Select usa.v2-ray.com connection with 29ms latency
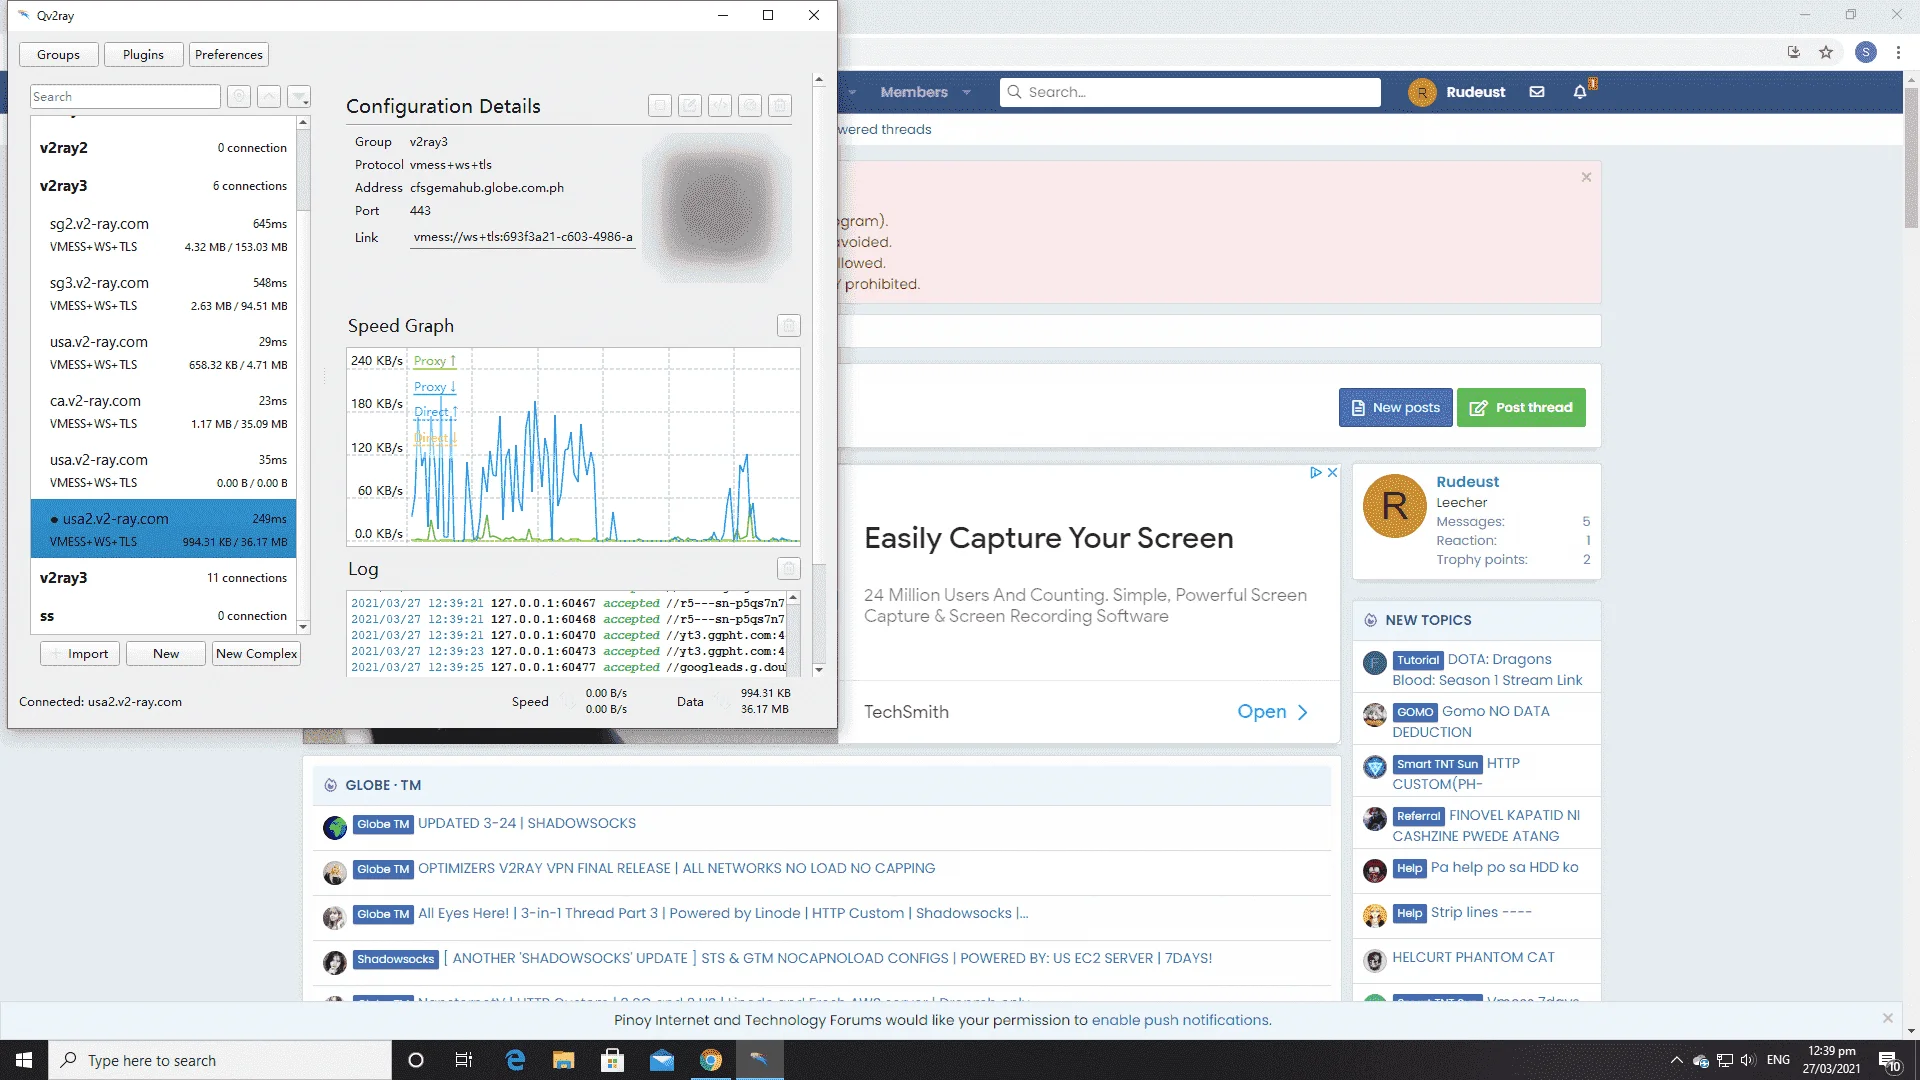1920x1080 pixels. click(163, 353)
